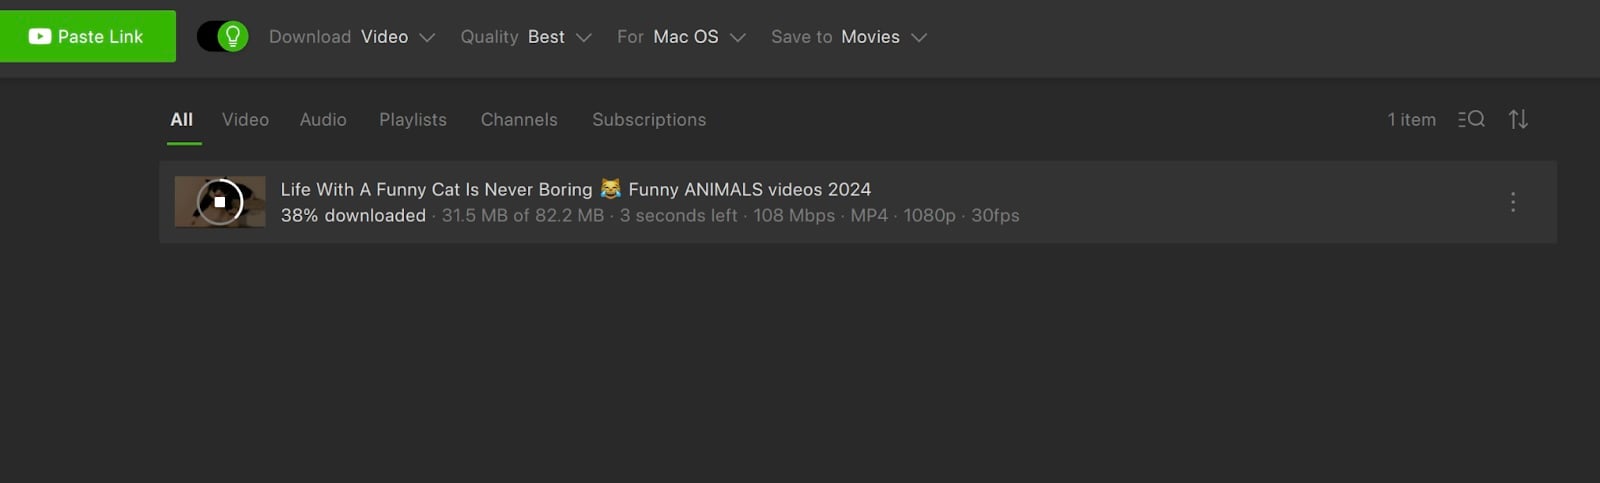Screen dimensions: 1600x483
Task: Switch to the Audio tab
Action: click(323, 120)
